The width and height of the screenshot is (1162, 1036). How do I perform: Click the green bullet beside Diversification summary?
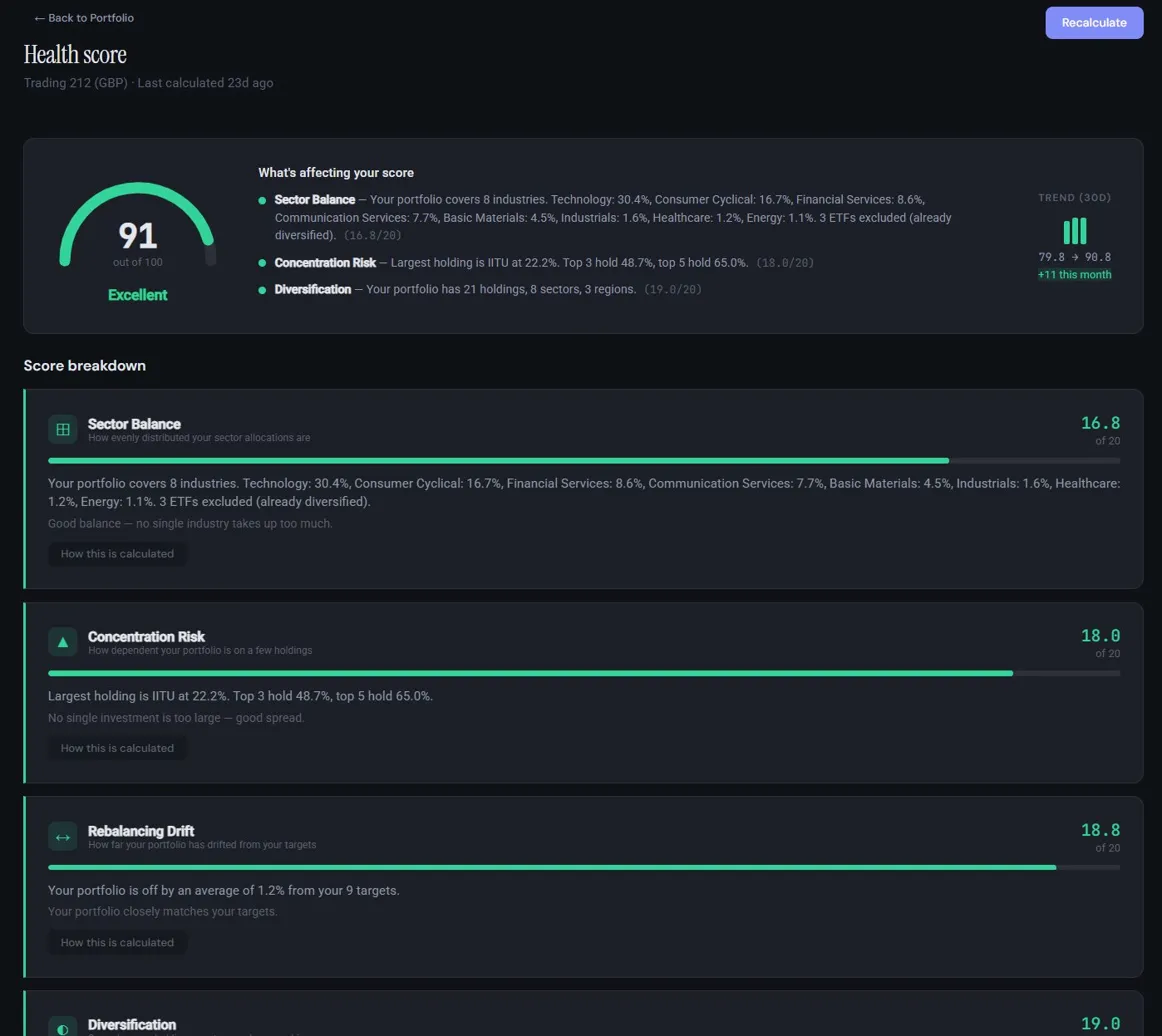[263, 290]
